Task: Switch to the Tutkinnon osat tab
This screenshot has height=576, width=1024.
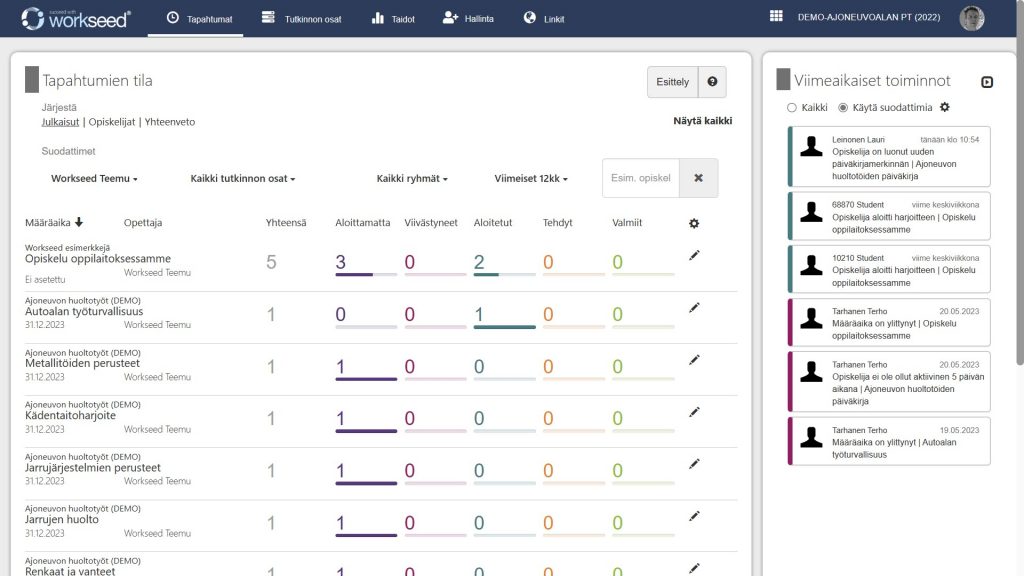Action: pos(301,18)
